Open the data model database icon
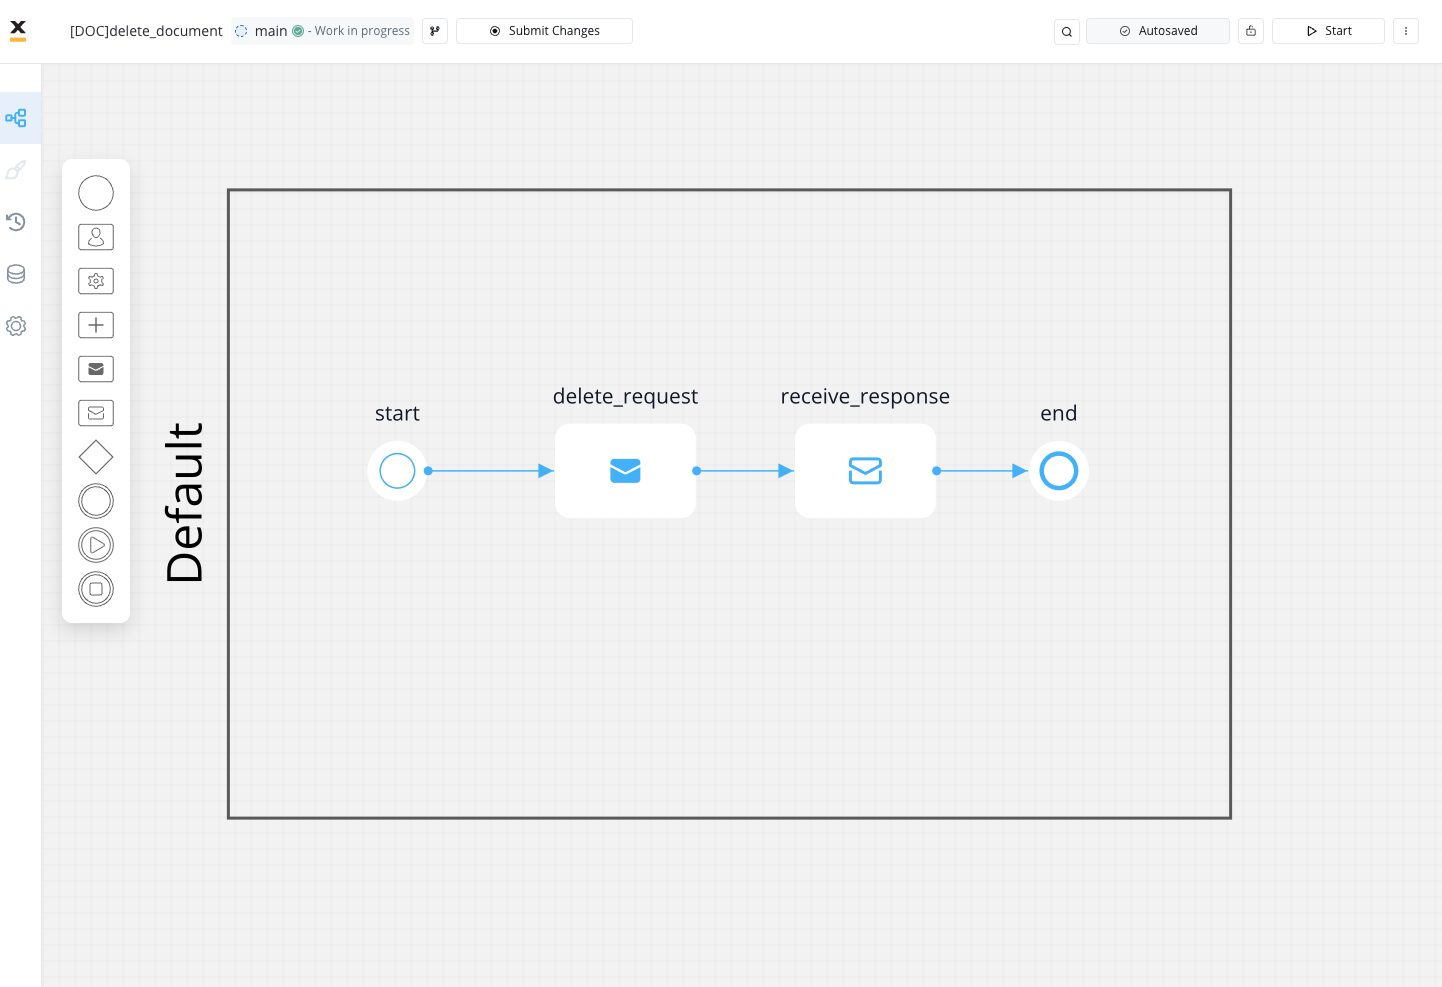Screen dimensions: 1442x987 point(16,274)
